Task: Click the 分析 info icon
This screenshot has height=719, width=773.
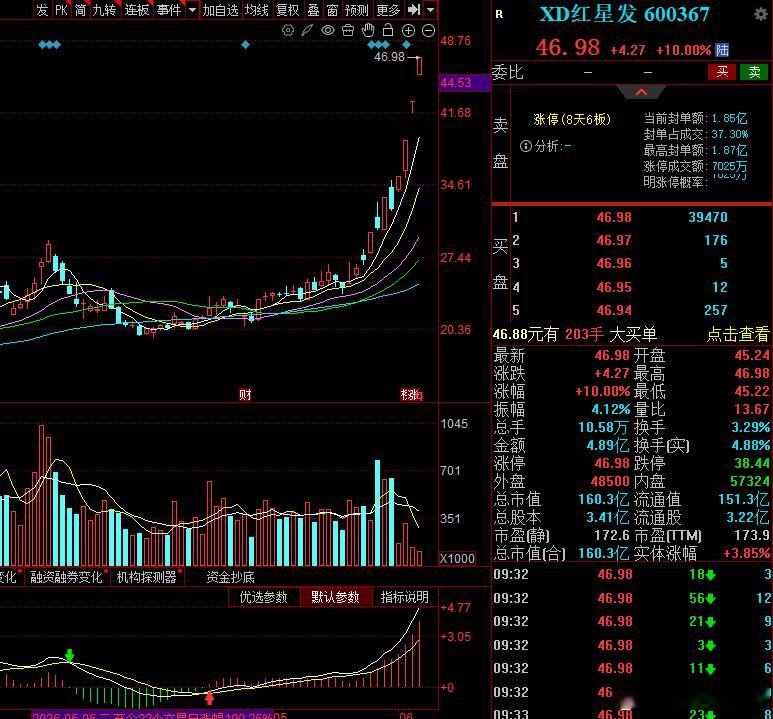Action: (x=526, y=146)
